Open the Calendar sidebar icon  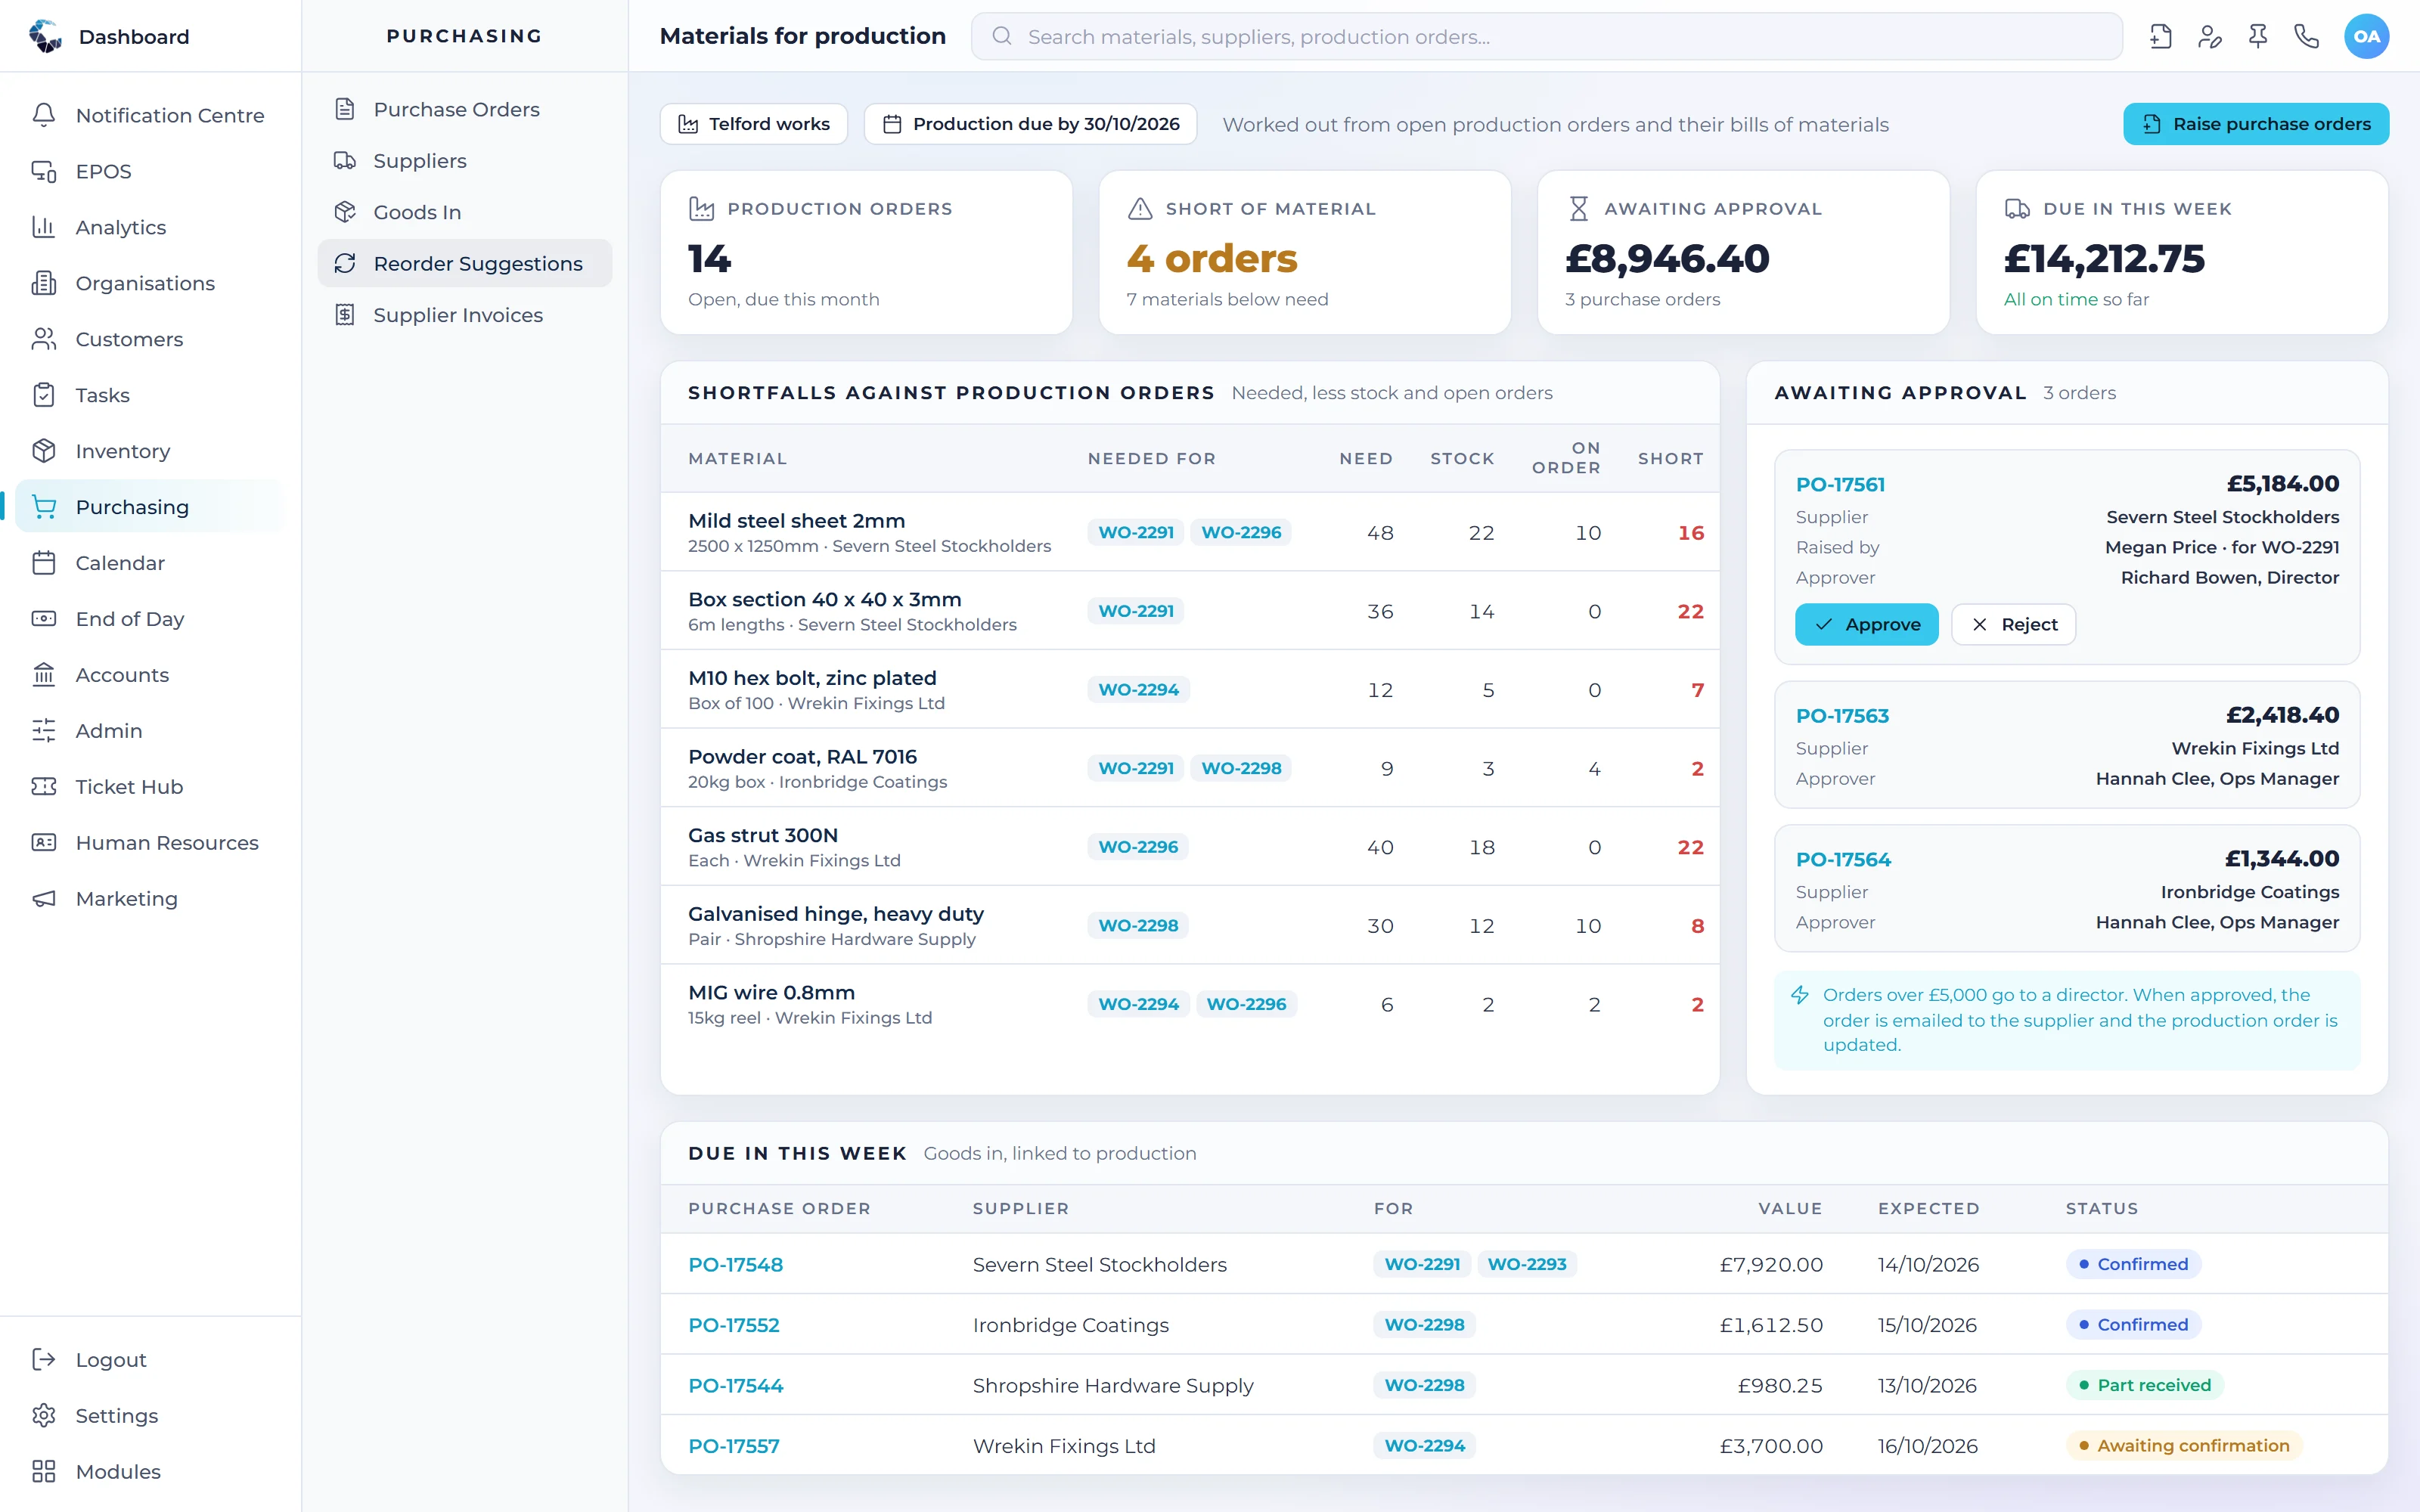coord(44,563)
